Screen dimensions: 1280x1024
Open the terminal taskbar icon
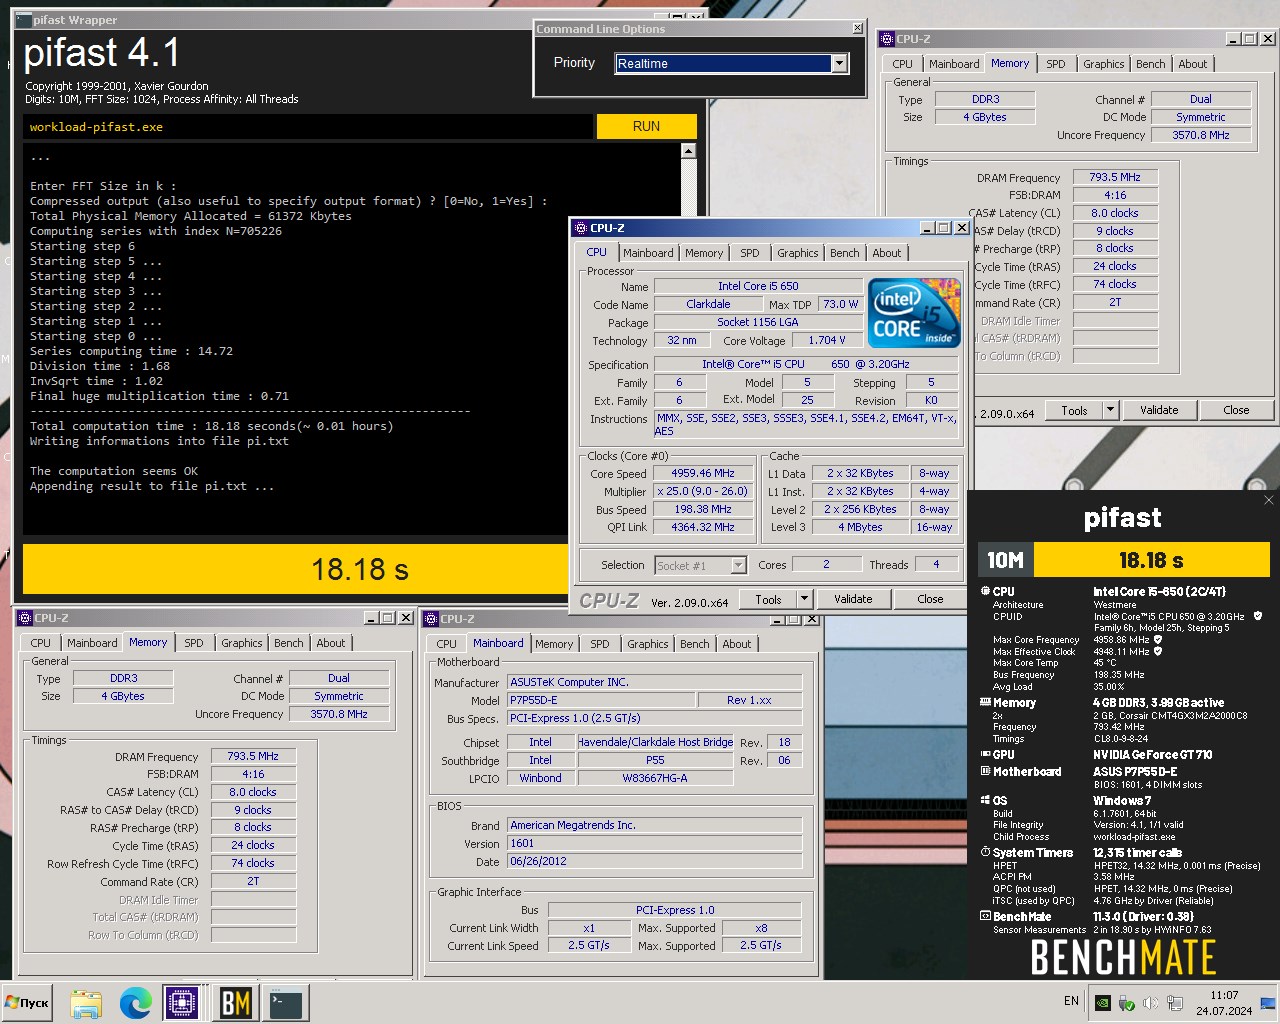[x=286, y=1003]
